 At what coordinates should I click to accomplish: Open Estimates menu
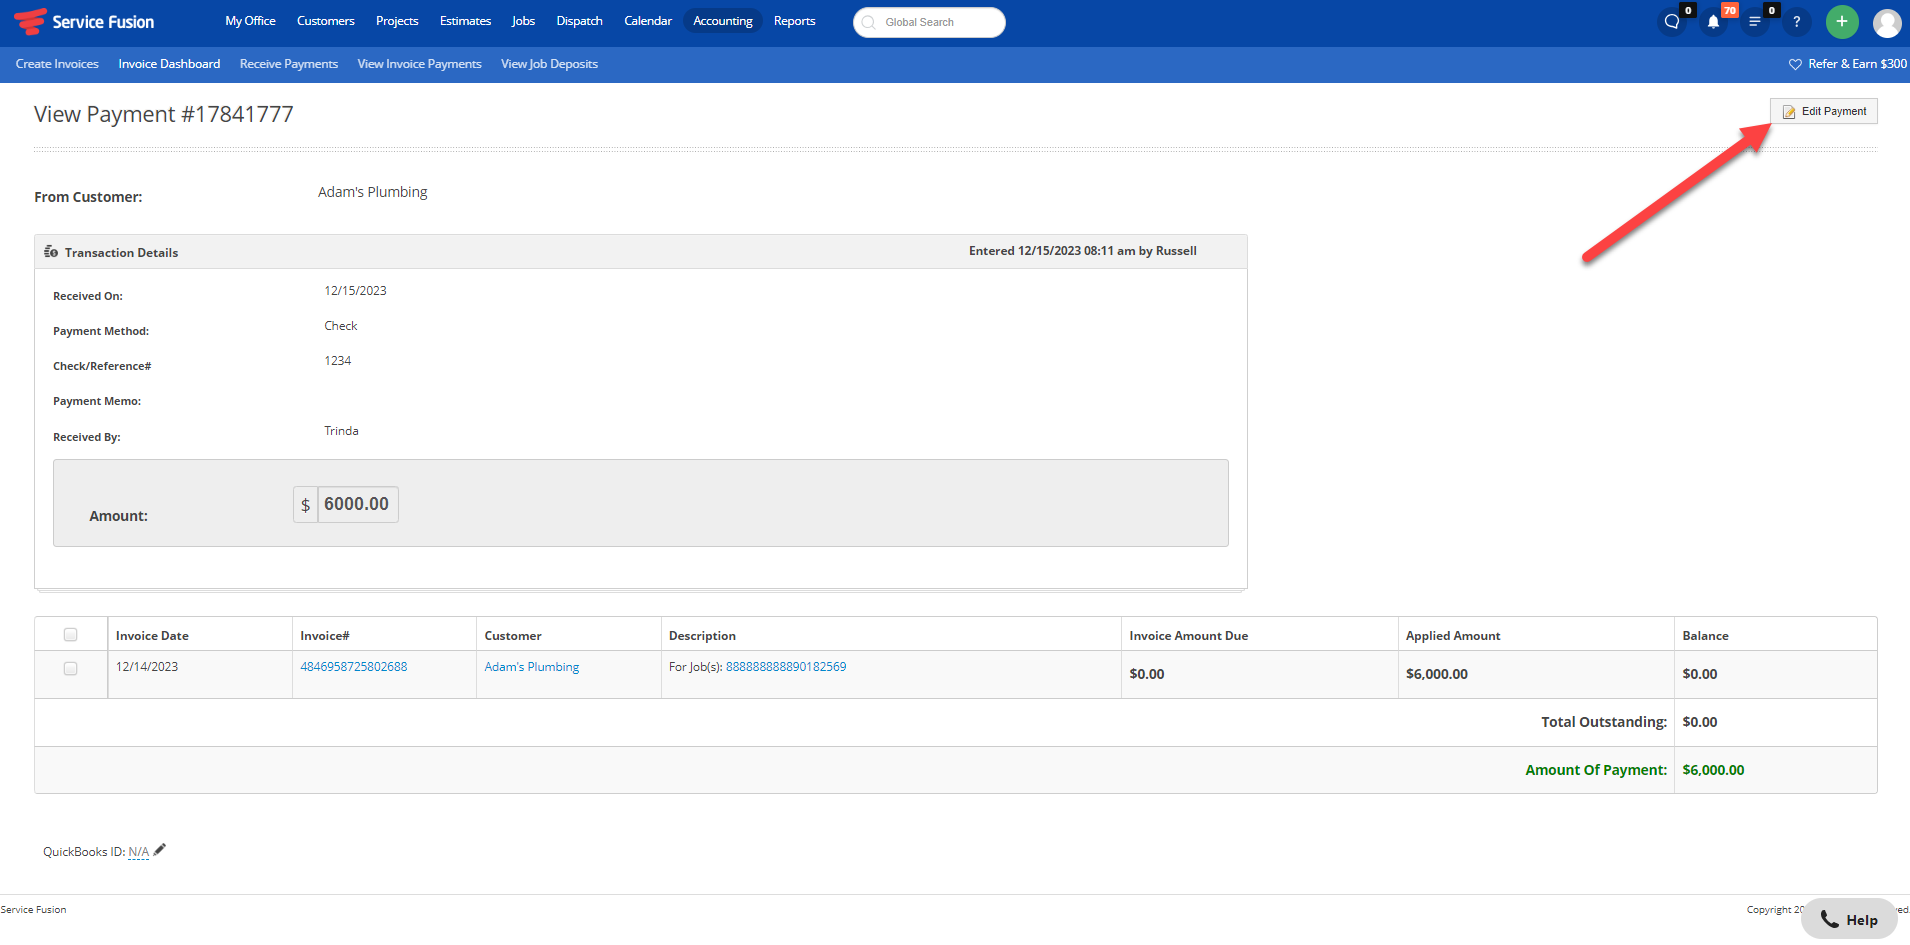point(465,21)
